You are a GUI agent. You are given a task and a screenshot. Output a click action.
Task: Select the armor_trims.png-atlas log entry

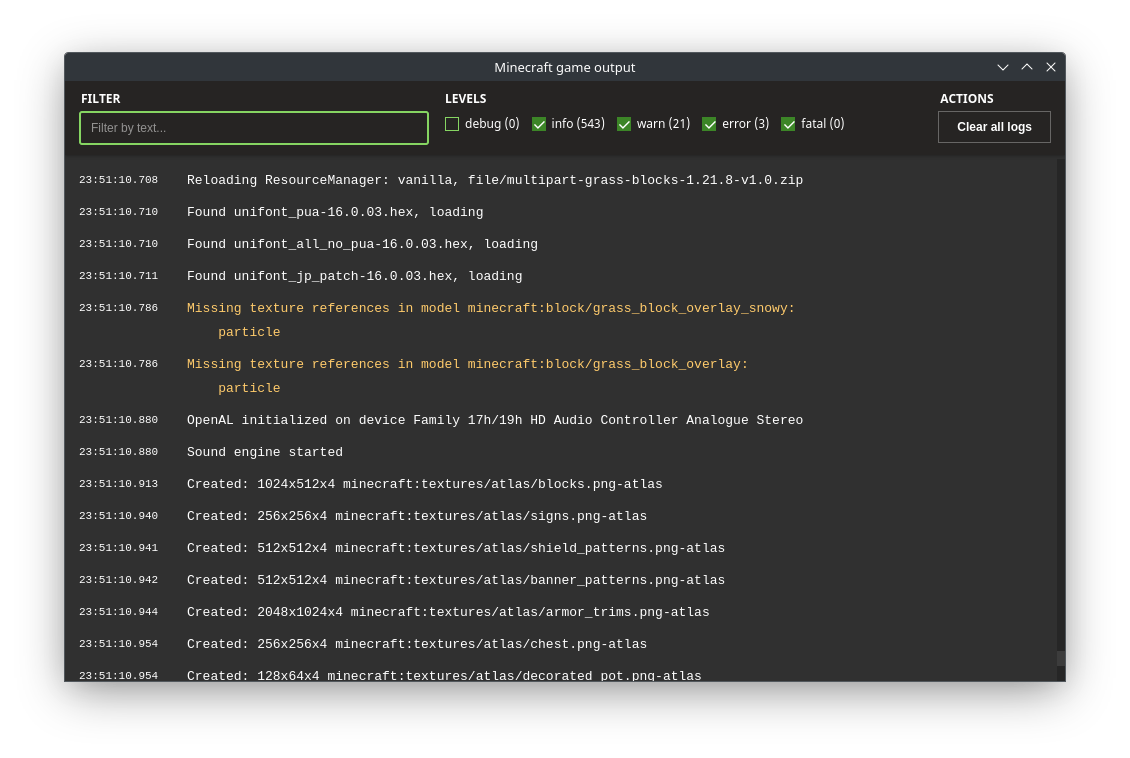[x=448, y=612]
